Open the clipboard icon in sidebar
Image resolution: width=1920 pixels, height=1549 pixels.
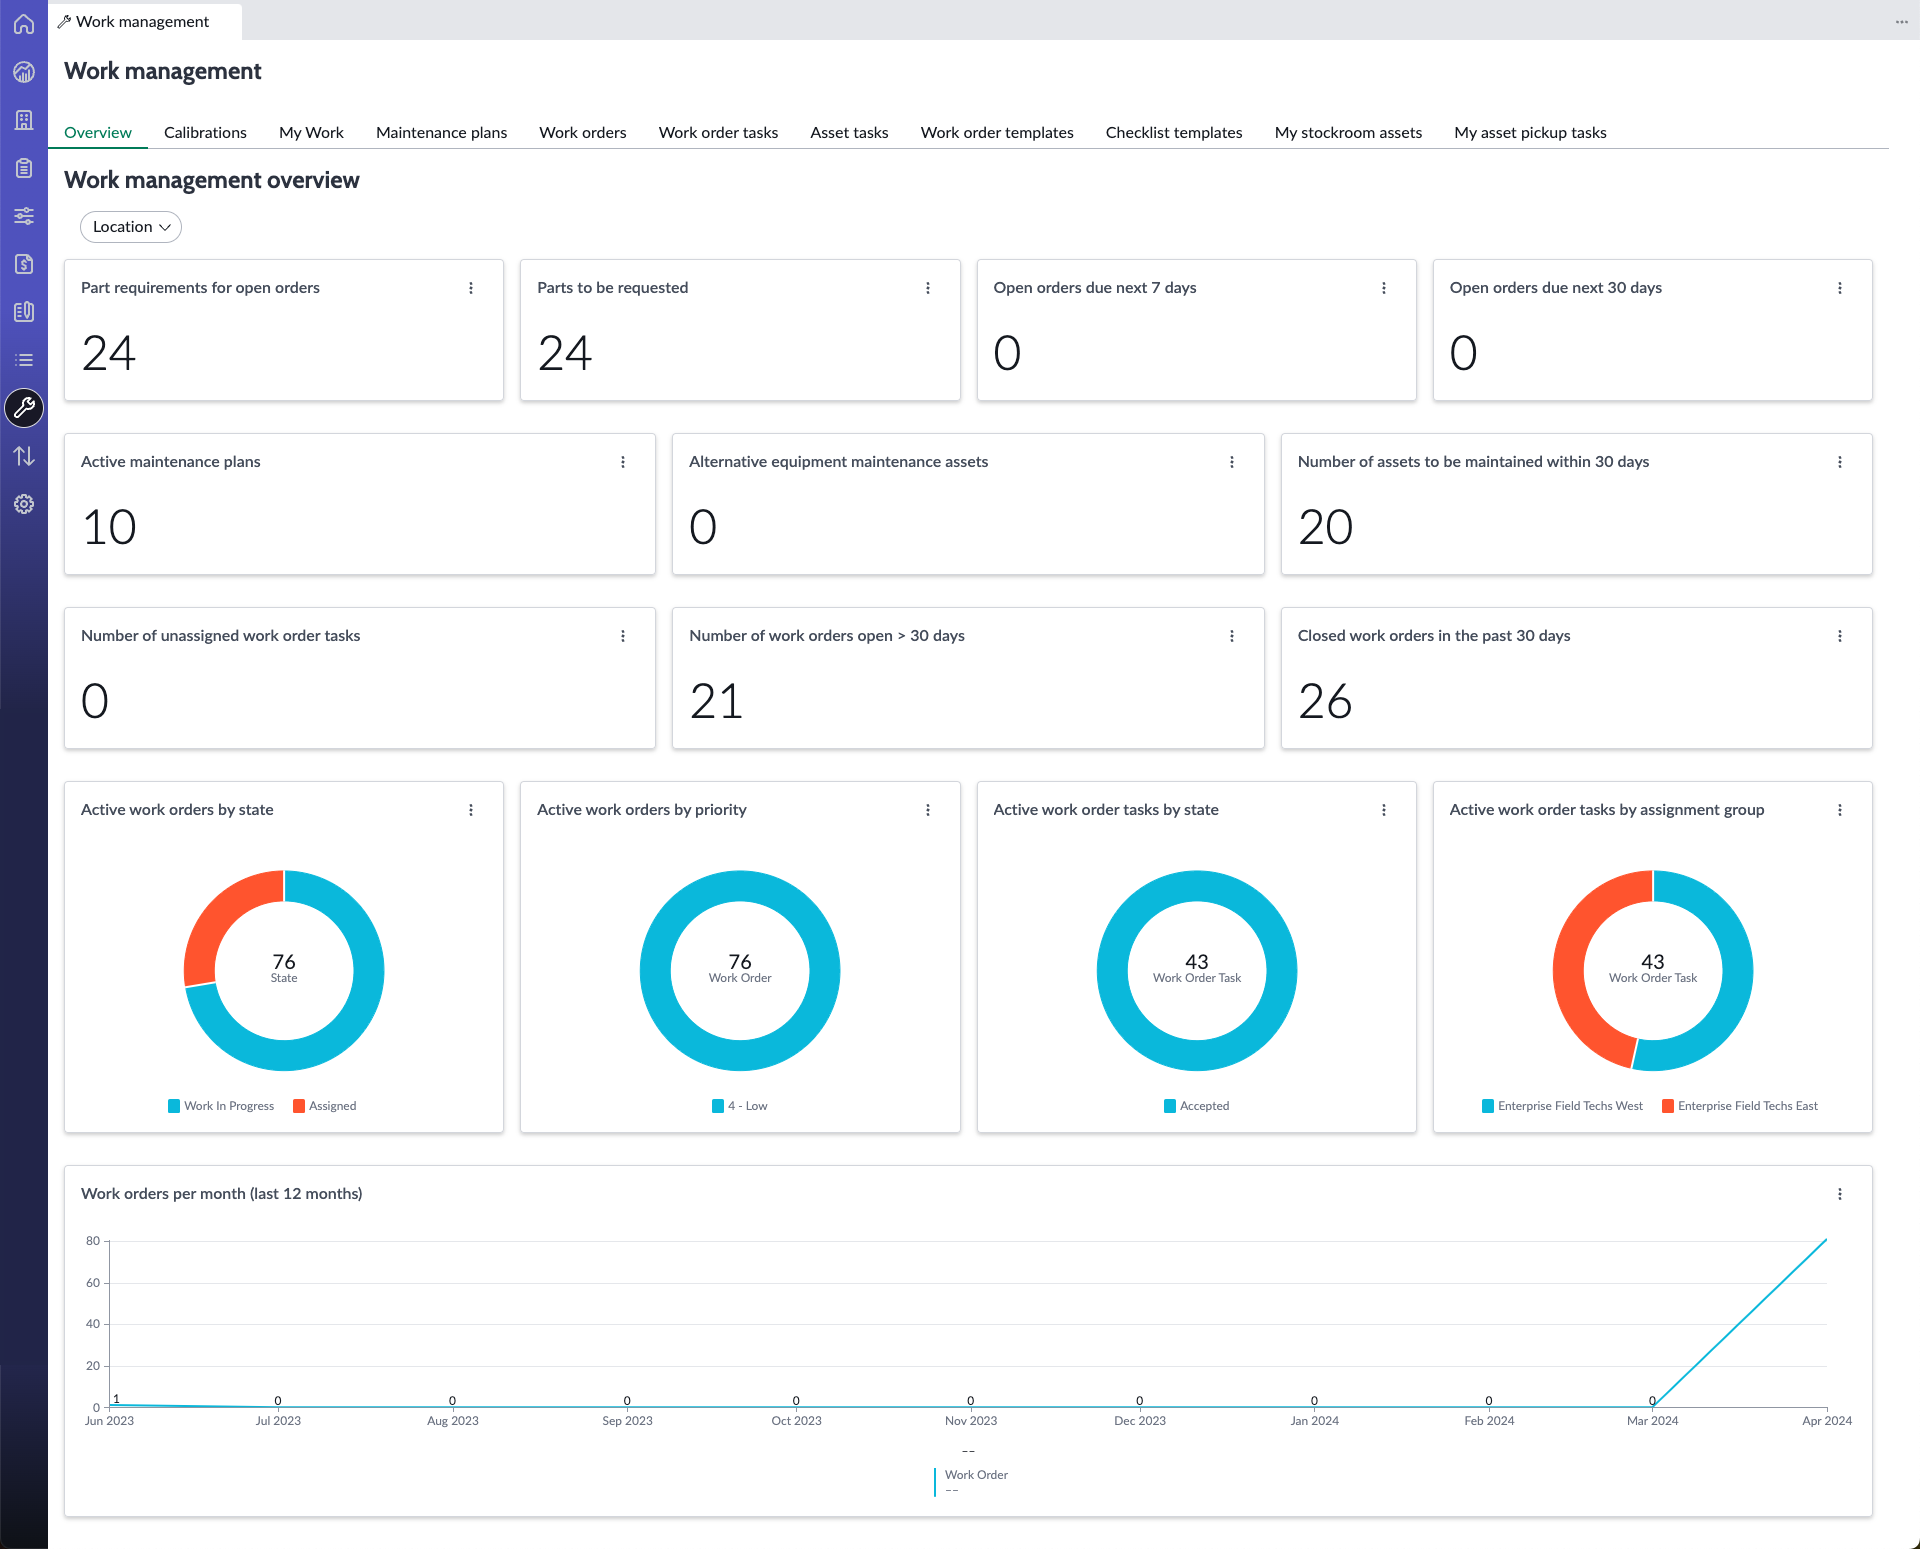24,168
